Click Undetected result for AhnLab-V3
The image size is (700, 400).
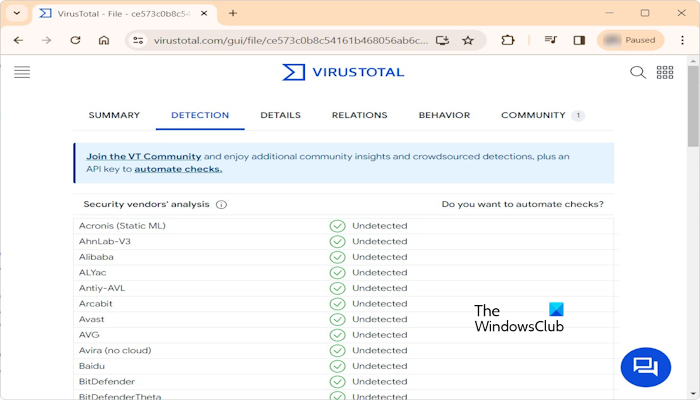(380, 242)
